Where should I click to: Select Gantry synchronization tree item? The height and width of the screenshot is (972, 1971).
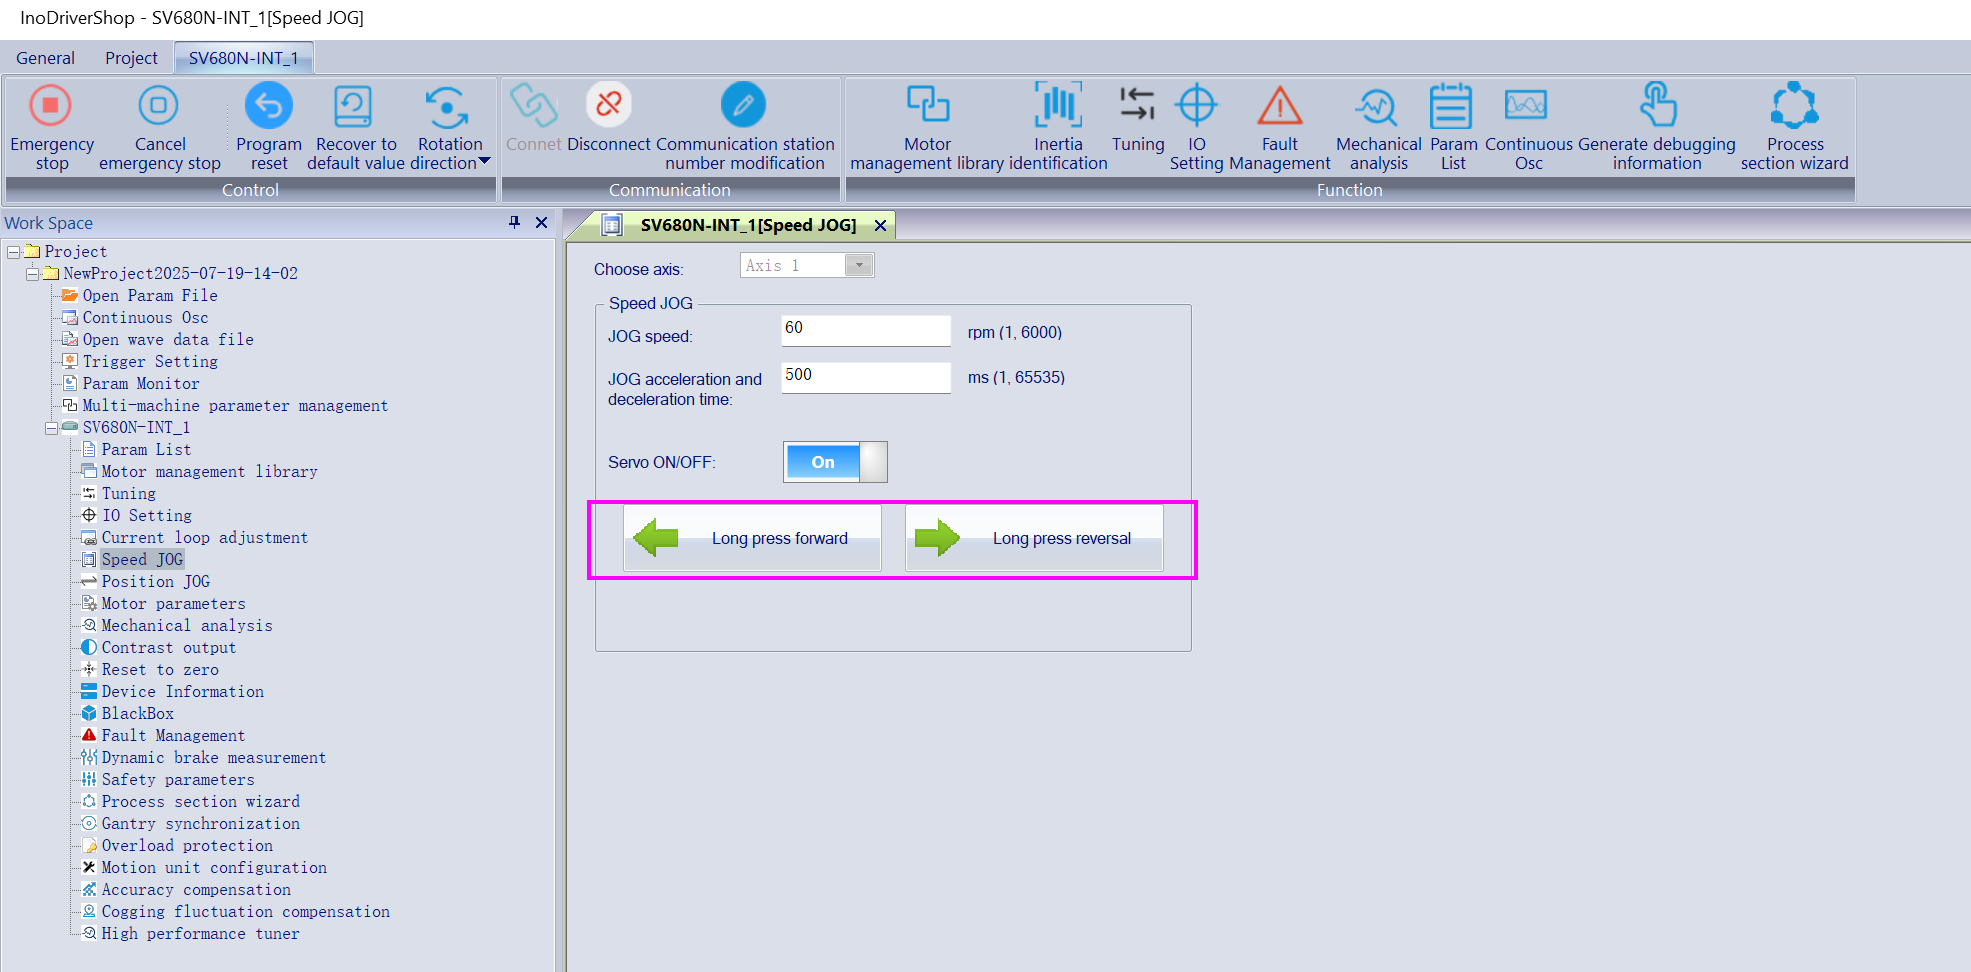coord(201,824)
